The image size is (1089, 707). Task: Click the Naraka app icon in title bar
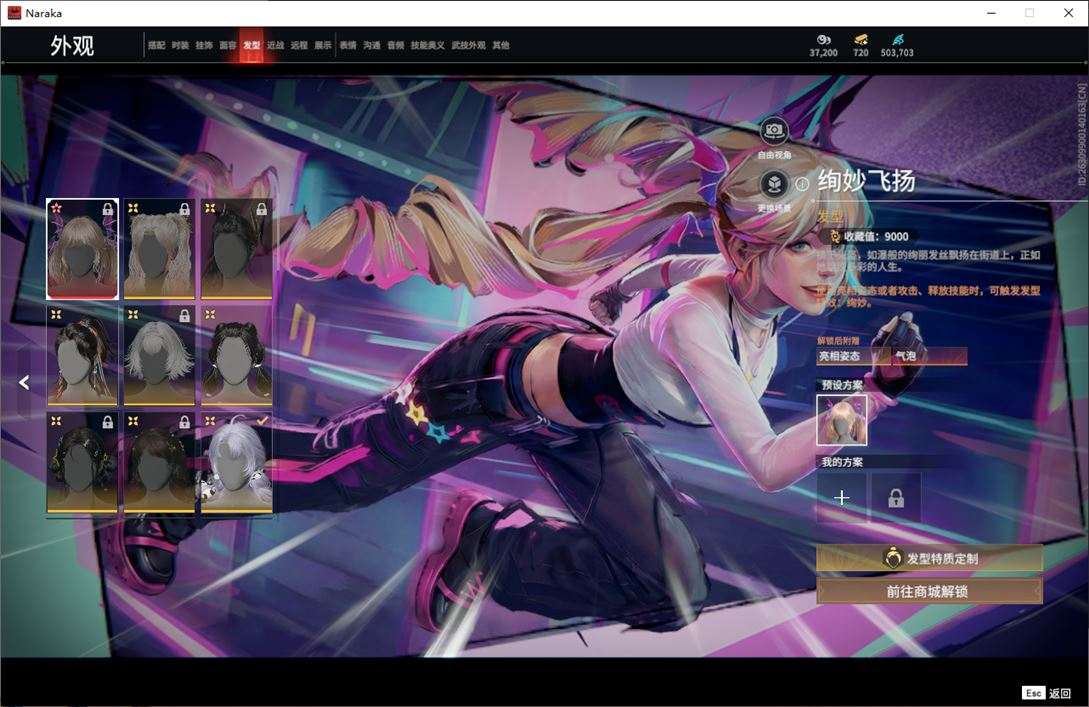coord(14,13)
